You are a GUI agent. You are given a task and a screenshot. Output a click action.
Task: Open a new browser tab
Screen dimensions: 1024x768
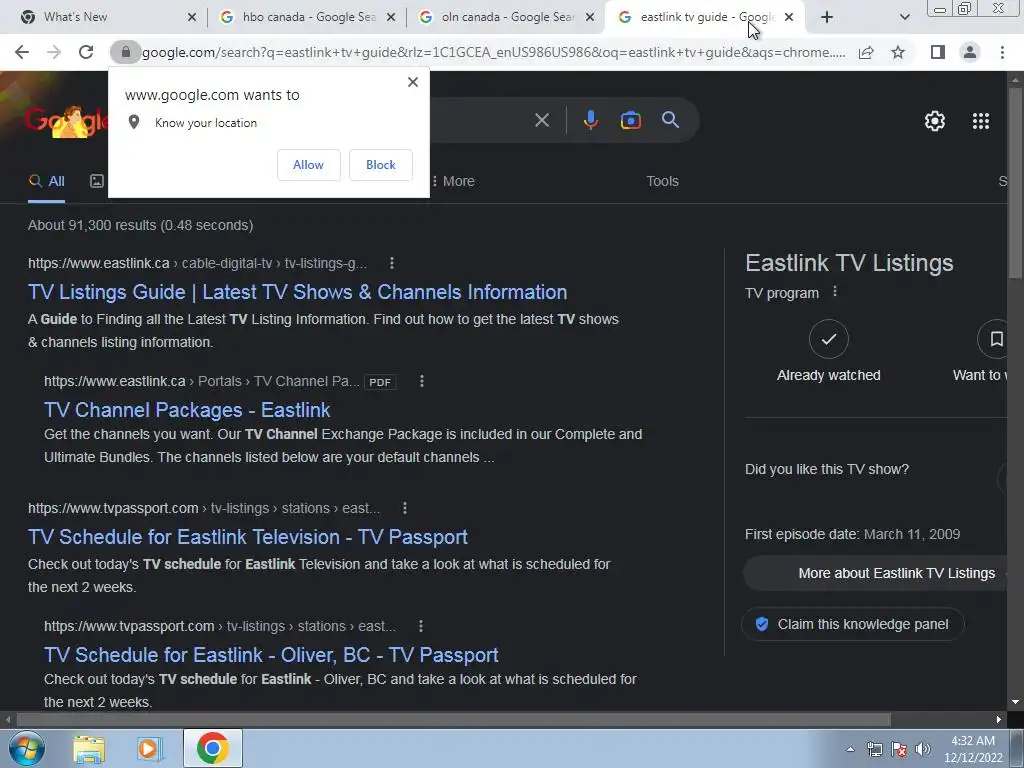coord(827,17)
